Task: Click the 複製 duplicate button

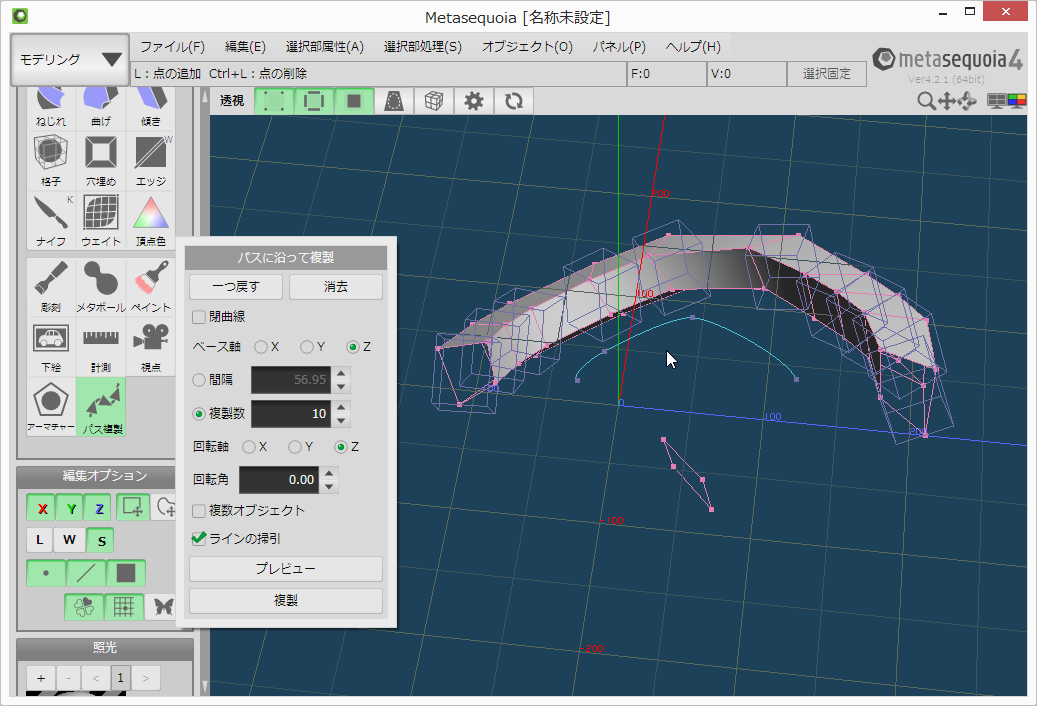Action: (x=286, y=600)
